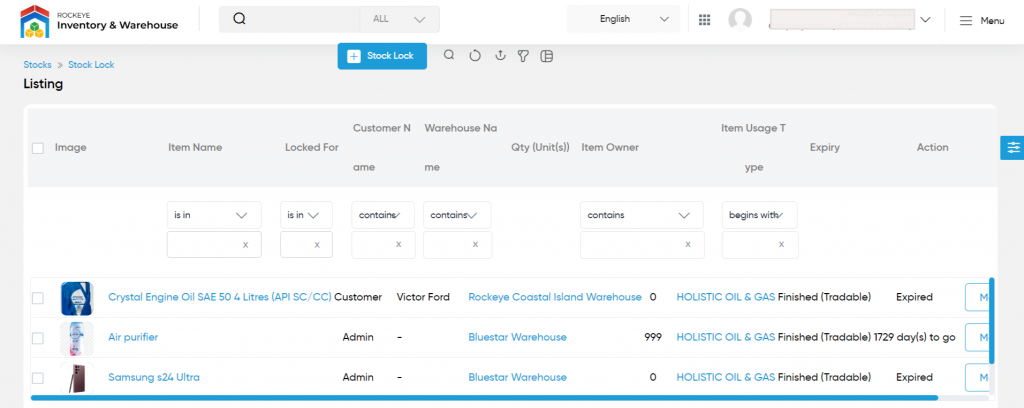1024x408 pixels.
Task: Go to the Stocks breadcrumb link
Action: point(37,65)
